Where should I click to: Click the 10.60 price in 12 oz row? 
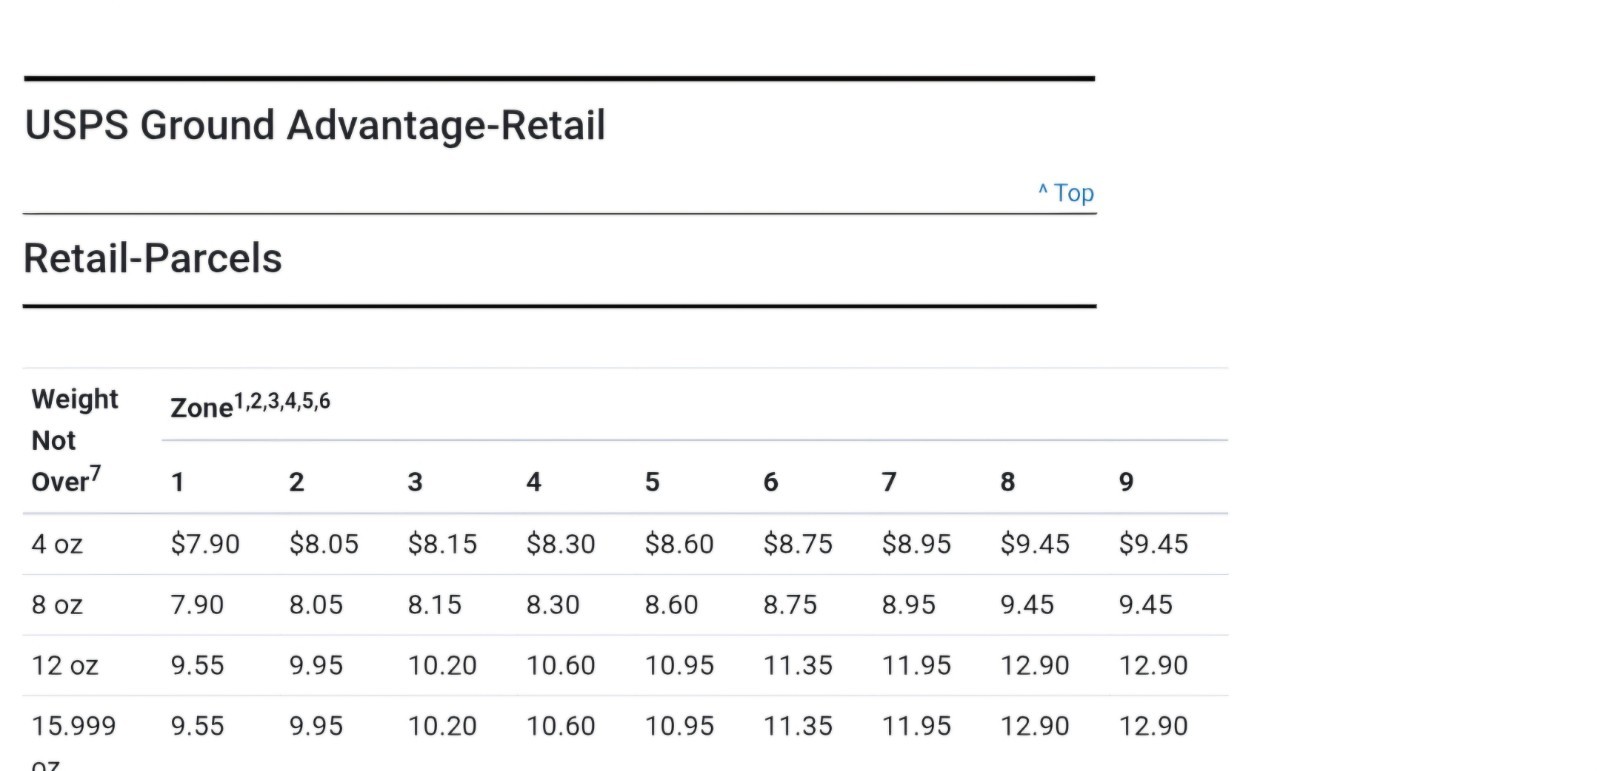pyautogui.click(x=561, y=666)
